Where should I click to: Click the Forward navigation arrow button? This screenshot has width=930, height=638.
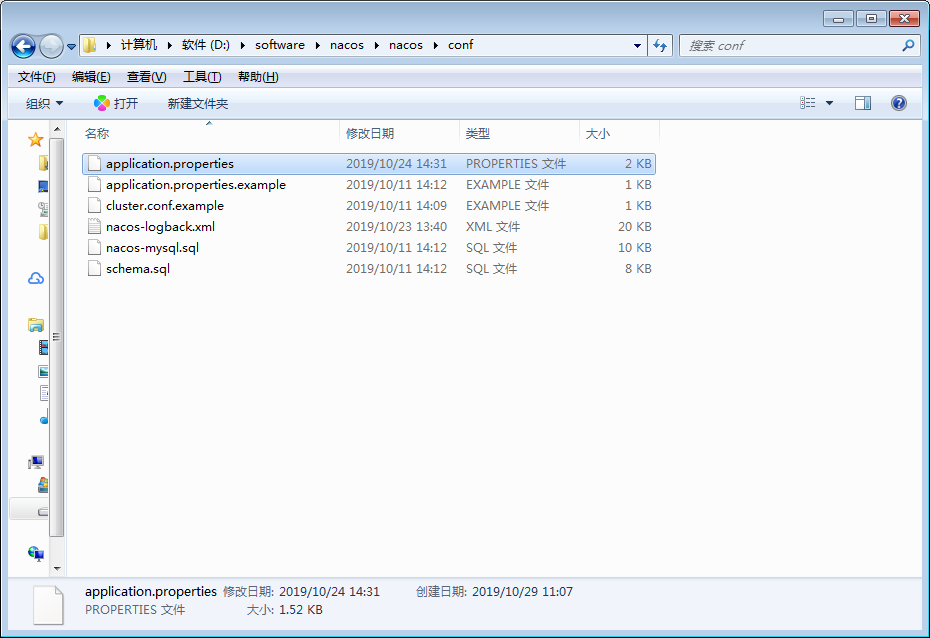(x=51, y=46)
